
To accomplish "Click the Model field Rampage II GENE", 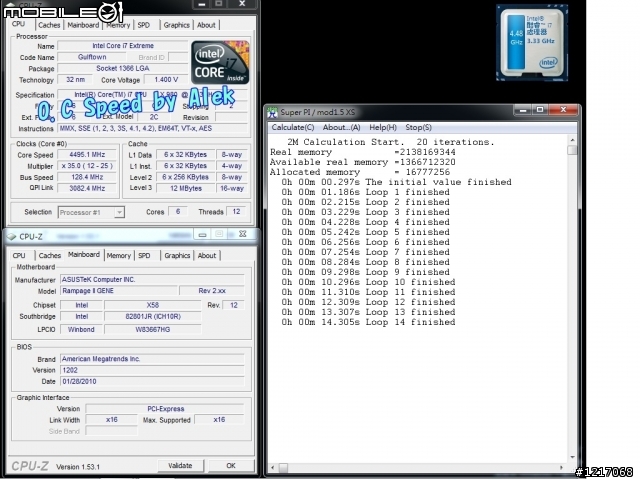I will (119, 291).
